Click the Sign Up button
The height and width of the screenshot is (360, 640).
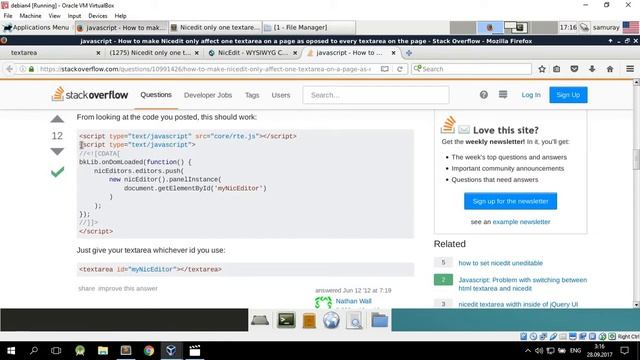tap(568, 95)
